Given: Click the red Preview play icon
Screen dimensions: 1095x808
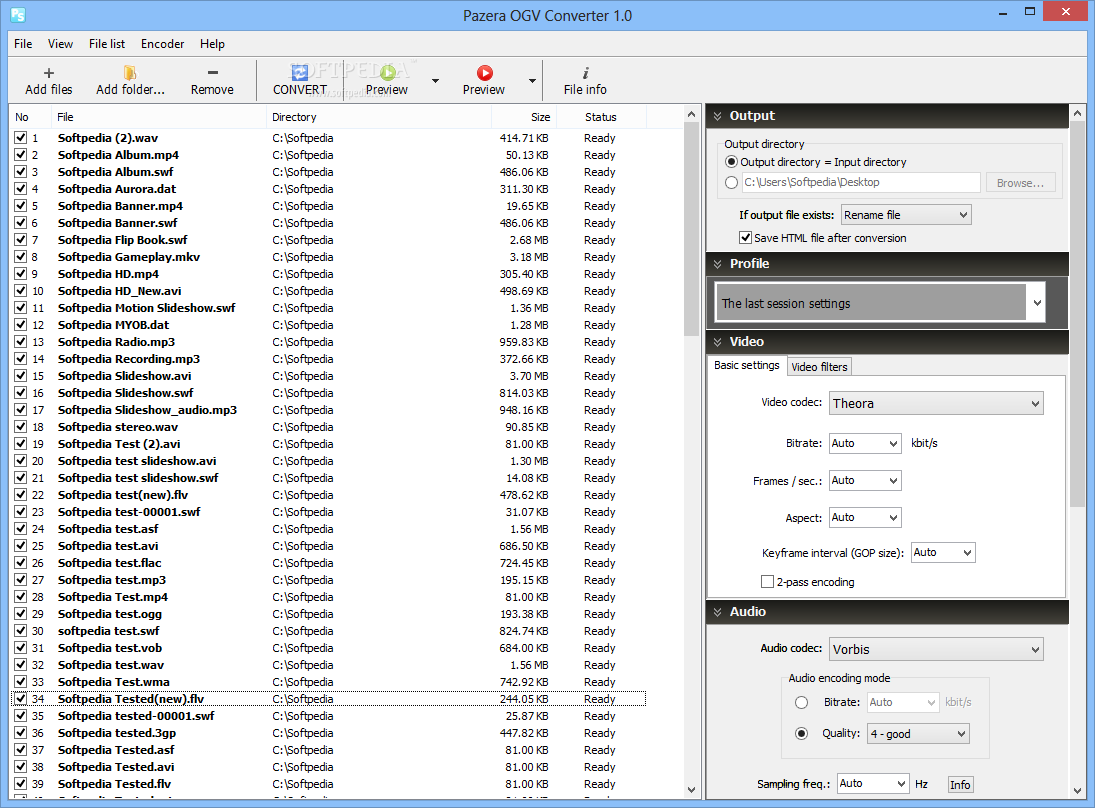Looking at the screenshot, I should (x=485, y=73).
